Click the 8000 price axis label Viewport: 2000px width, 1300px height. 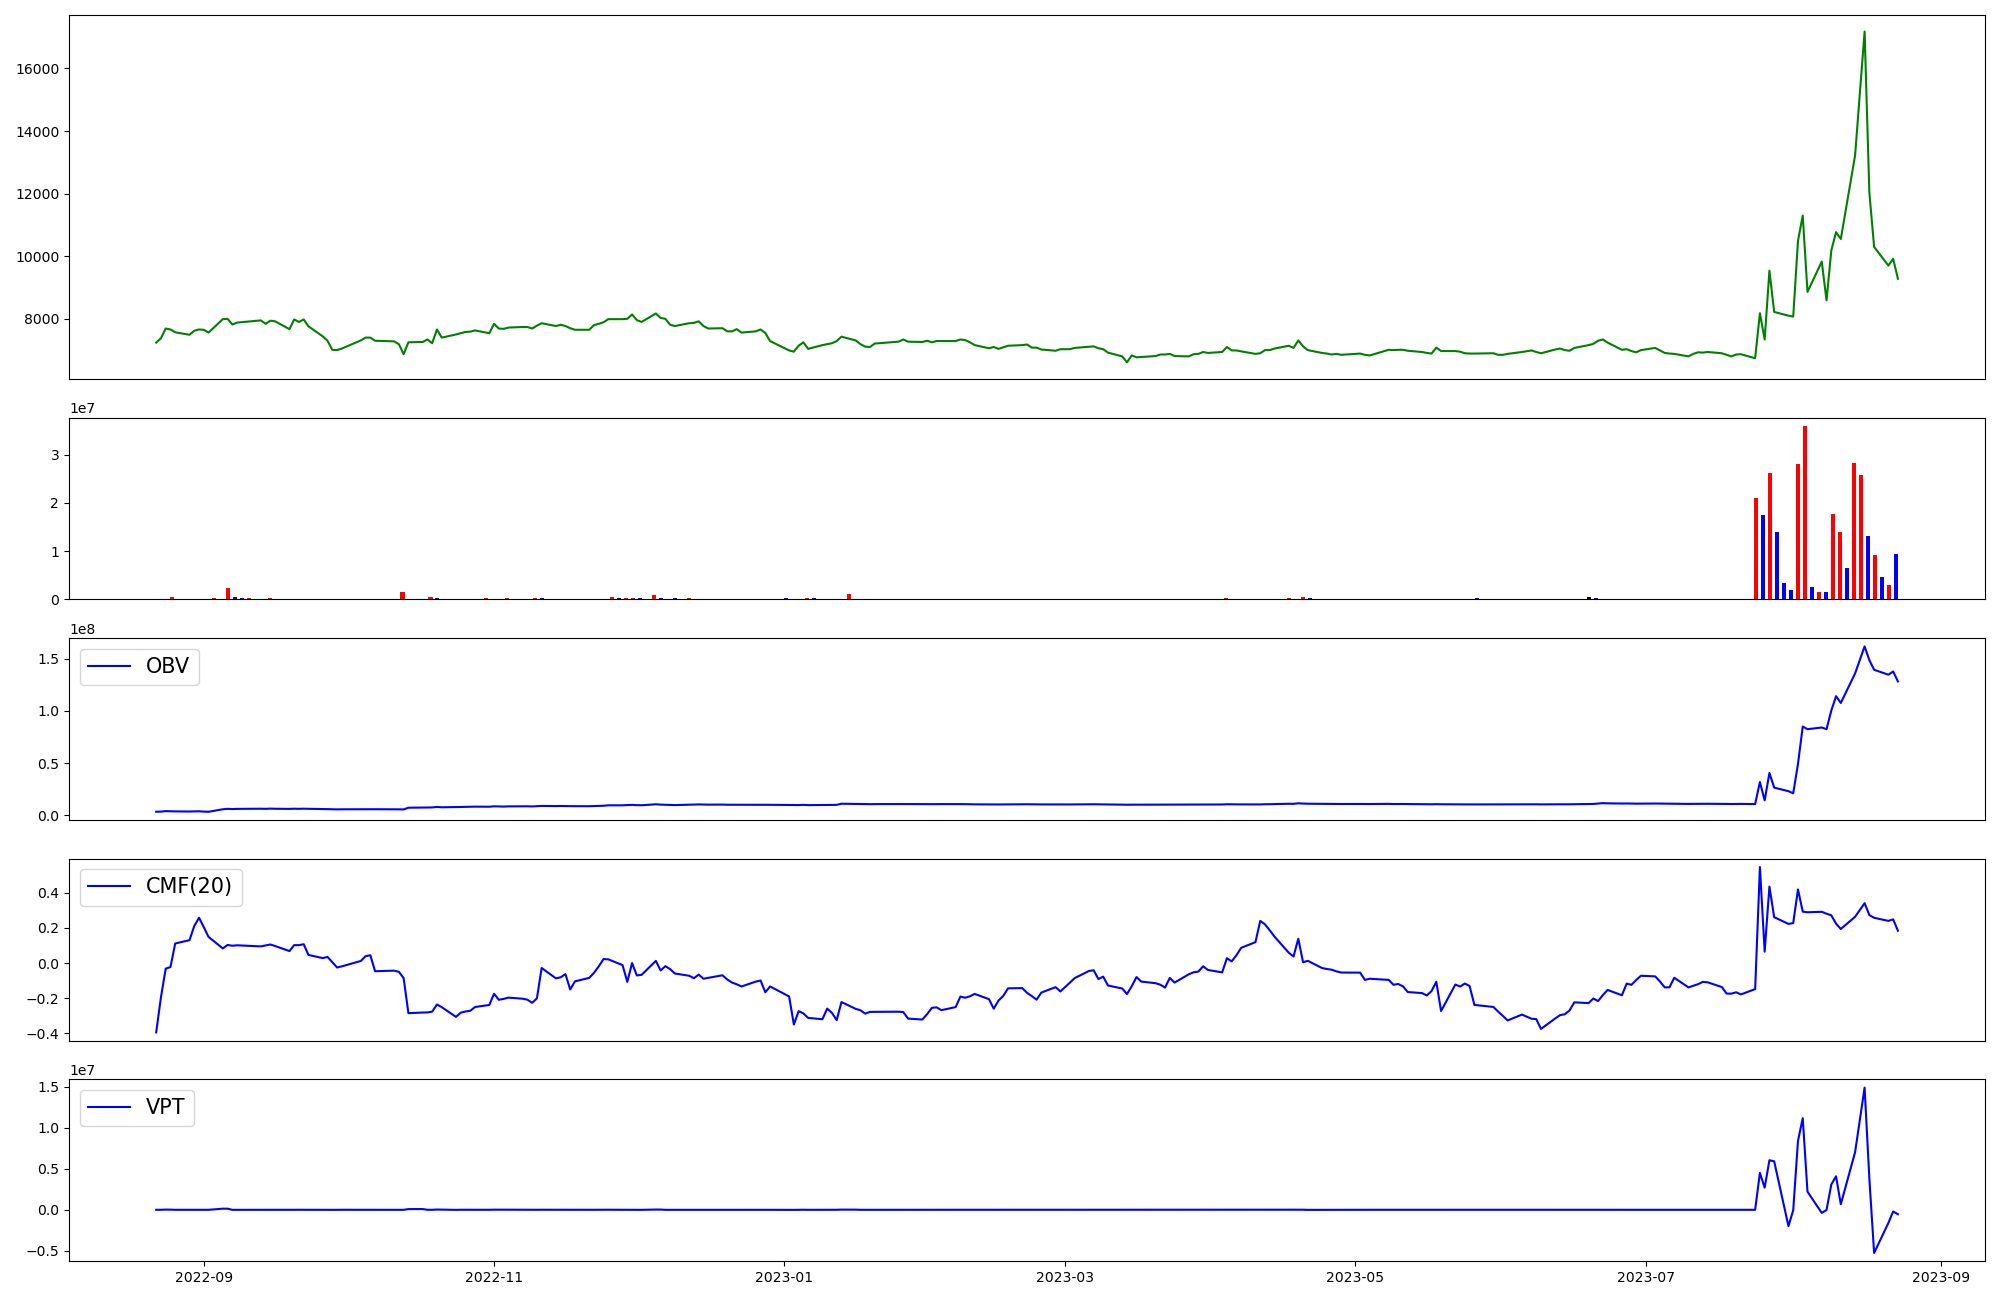coord(42,320)
